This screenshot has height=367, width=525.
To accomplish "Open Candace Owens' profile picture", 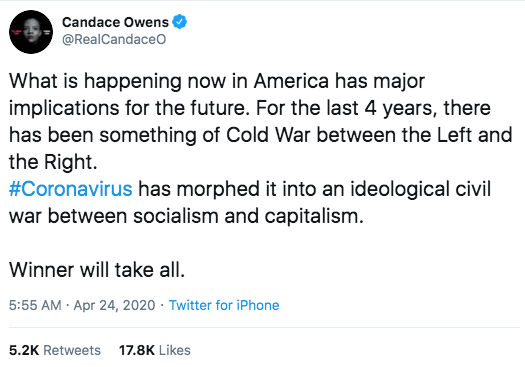I will pos(31,32).
